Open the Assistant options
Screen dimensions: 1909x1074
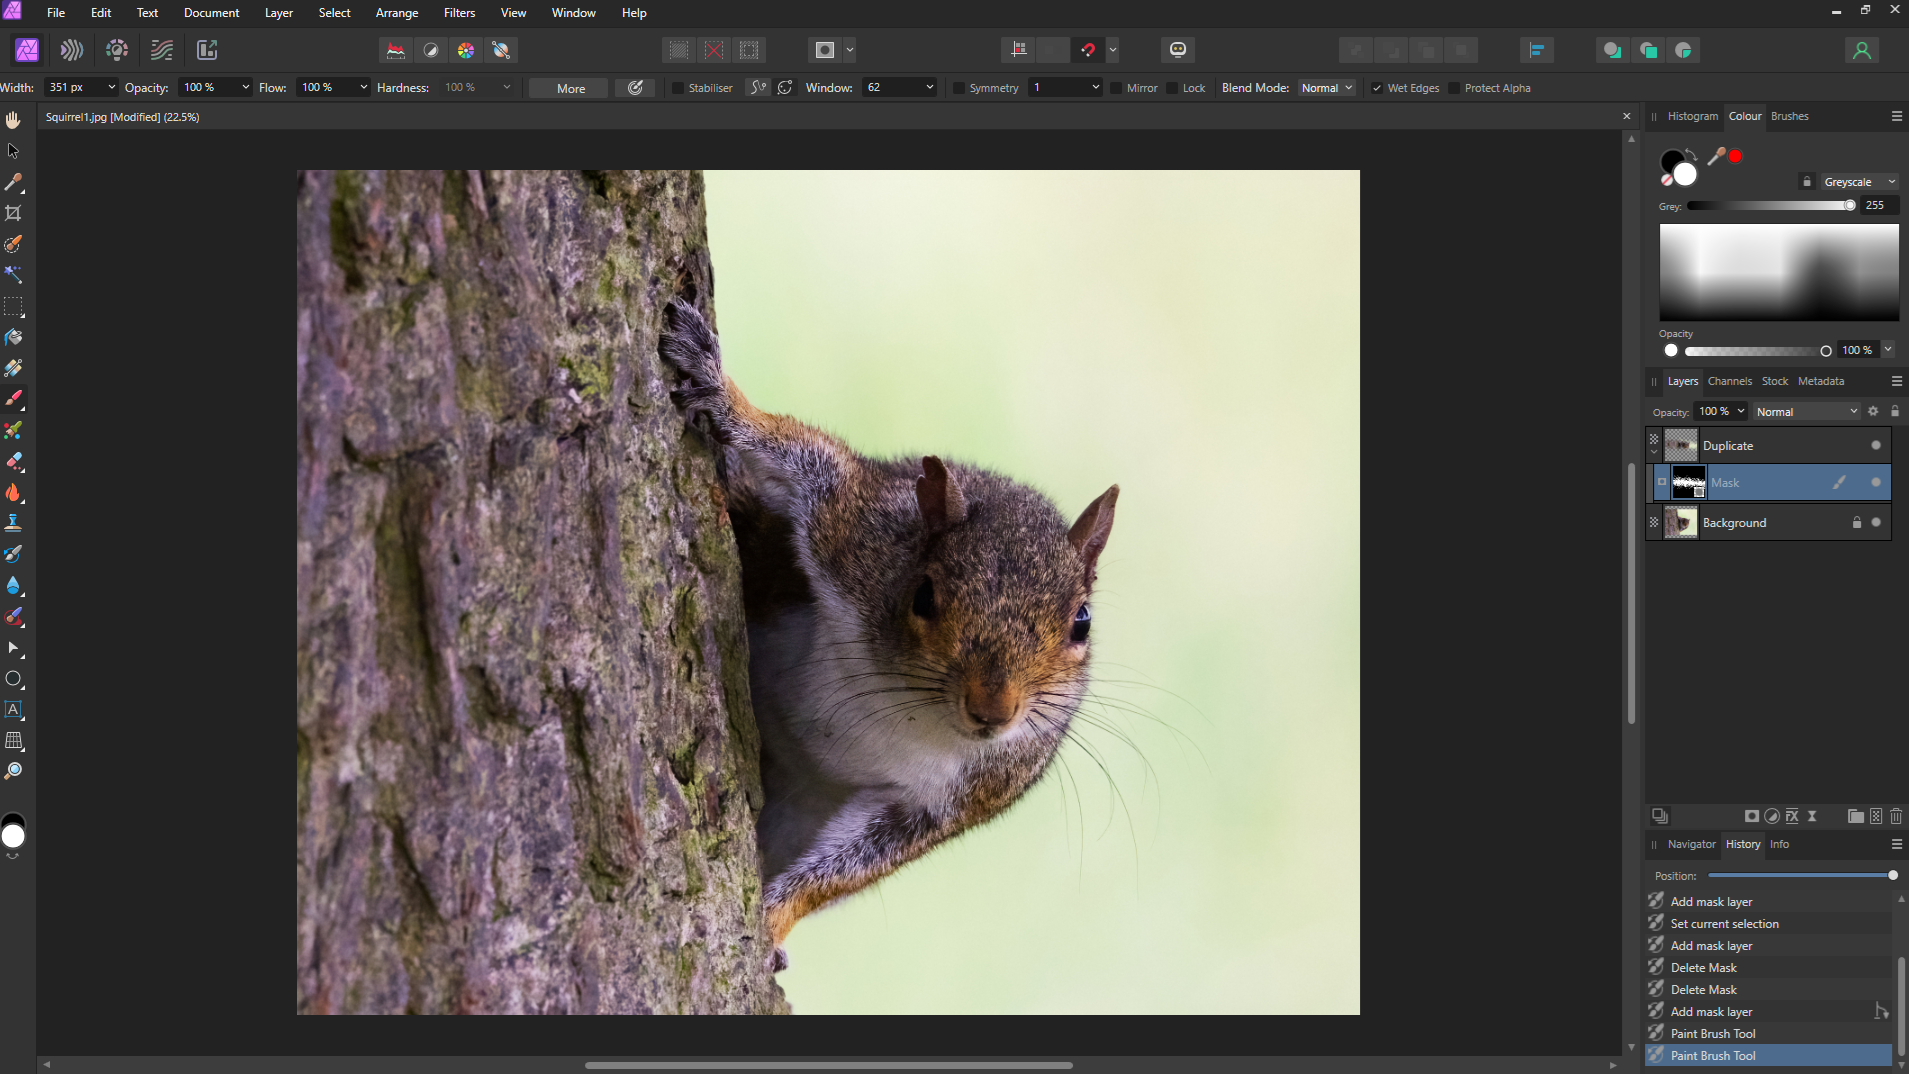click(1177, 50)
